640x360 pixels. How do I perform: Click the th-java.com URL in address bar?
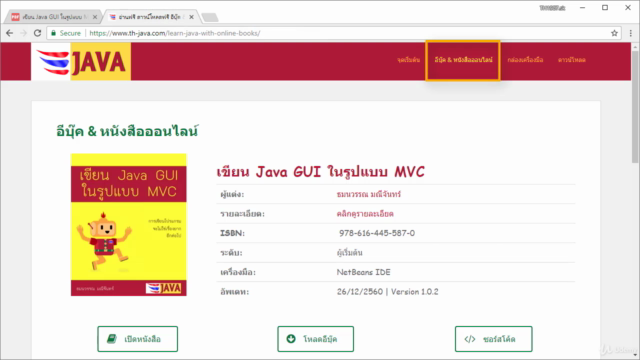tap(174, 33)
